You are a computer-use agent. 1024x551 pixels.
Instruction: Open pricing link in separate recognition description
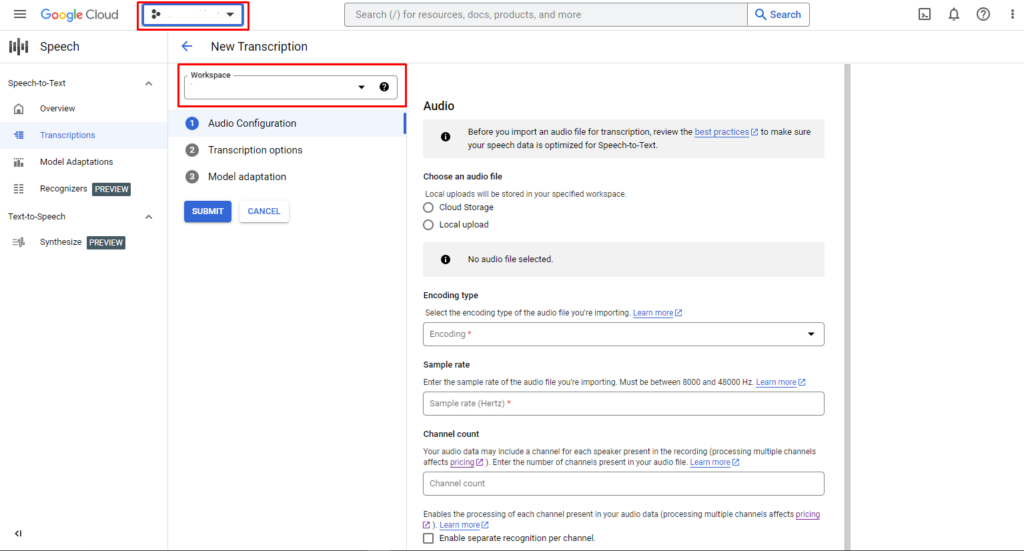pyautogui.click(x=807, y=514)
